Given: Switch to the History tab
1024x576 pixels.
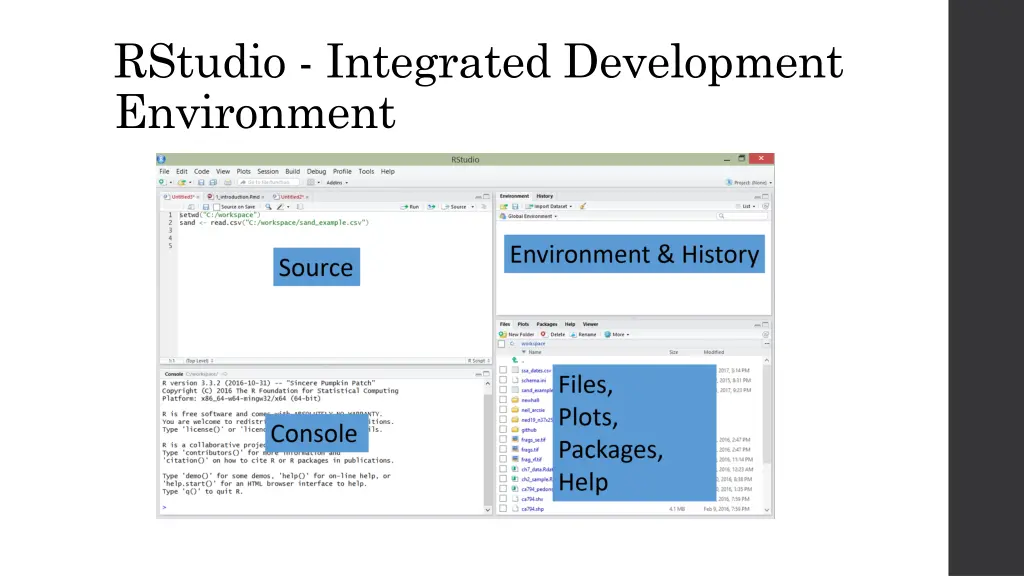Looking at the screenshot, I should pos(545,196).
